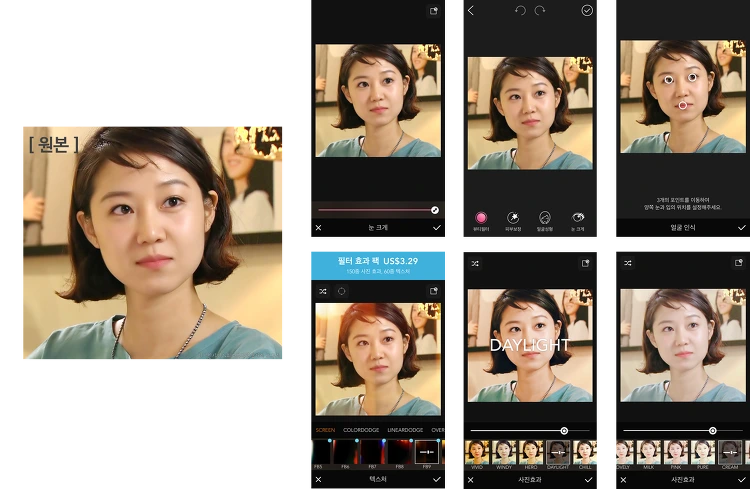Compare original in the CREAM panel

click(x=739, y=263)
